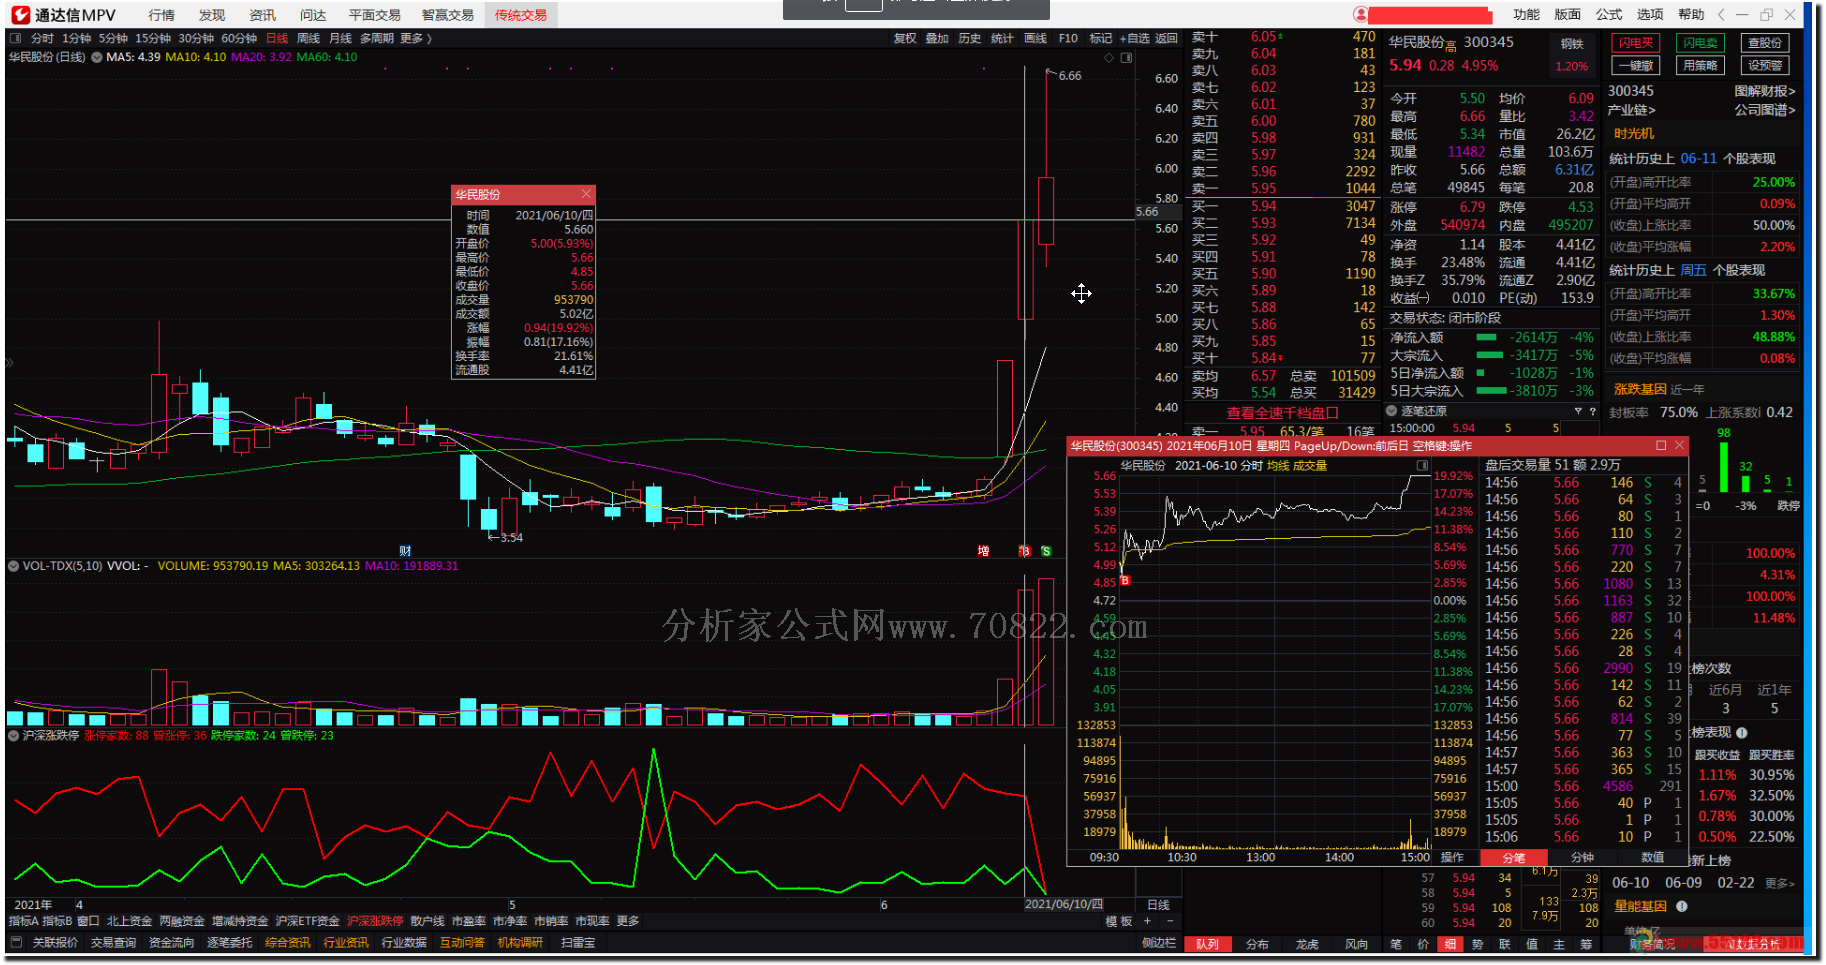The image size is (1826, 965).
Task: Click the green S marker on the chart
Action: (x=1046, y=551)
